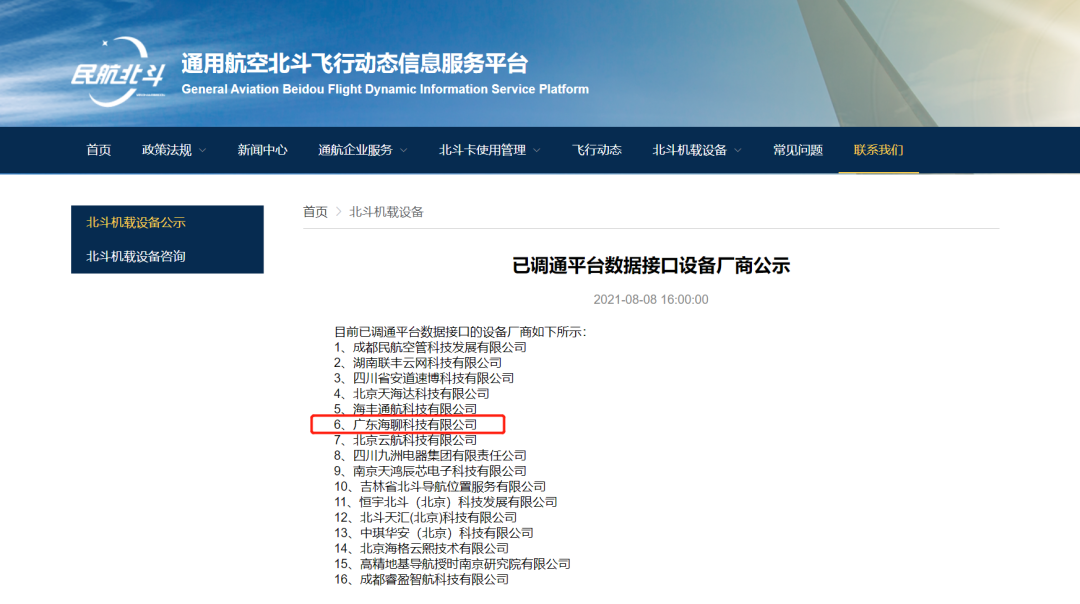Open the 政策法规 menu
1080x604 pixels.
[167, 150]
